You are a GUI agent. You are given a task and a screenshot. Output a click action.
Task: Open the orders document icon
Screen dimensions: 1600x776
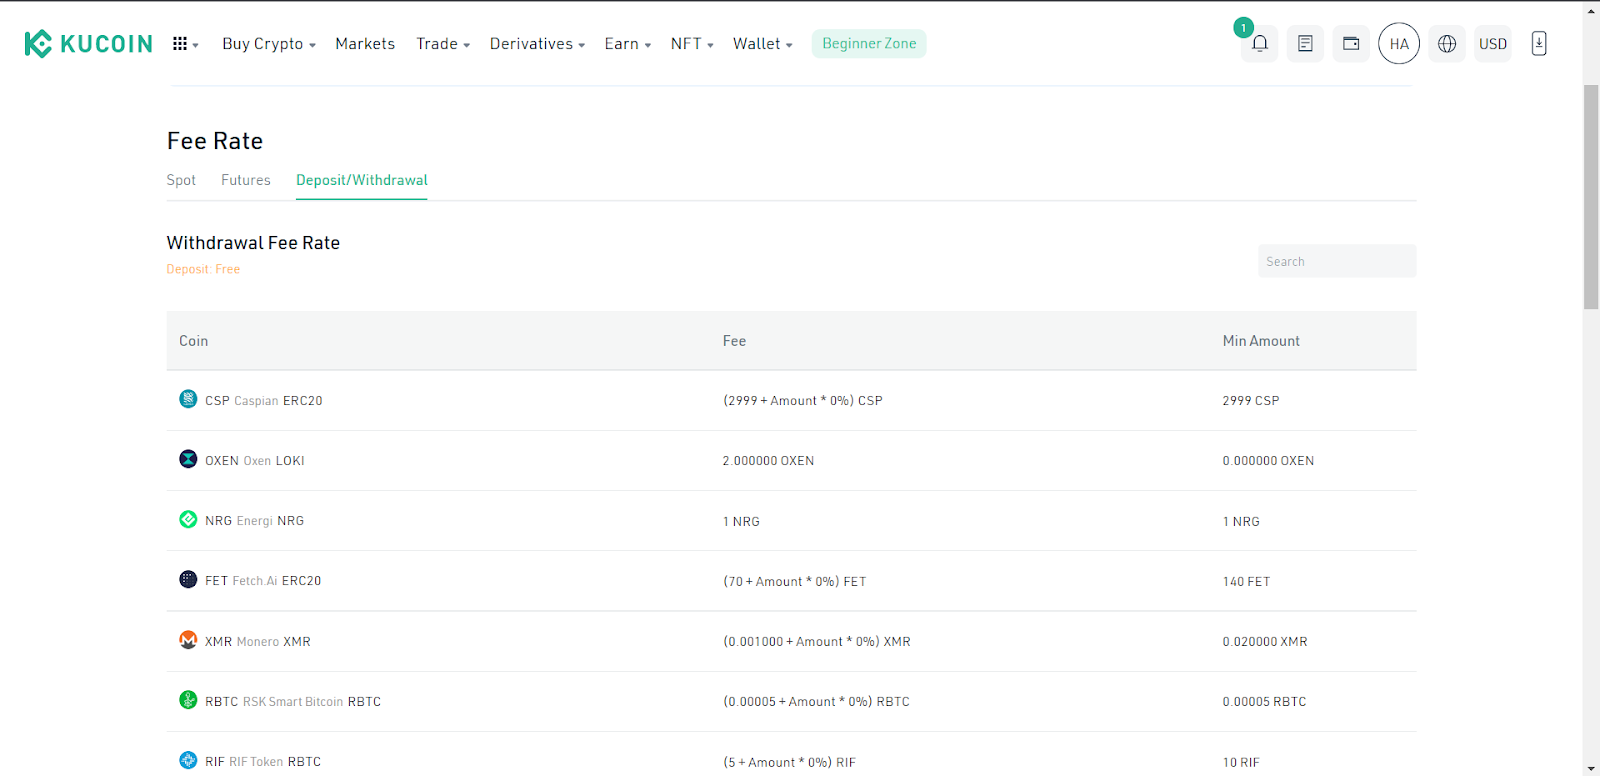tap(1305, 44)
